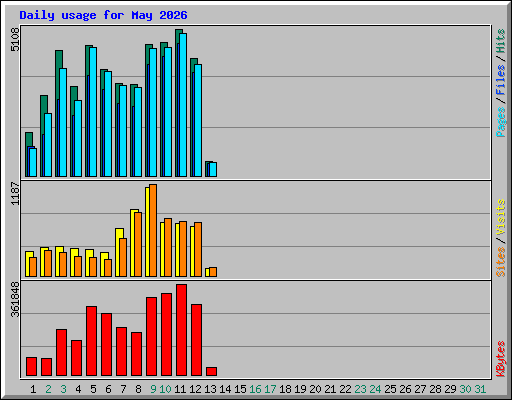Click the red KBytes bar for day 1
512x400 pixels.
[31, 367]
